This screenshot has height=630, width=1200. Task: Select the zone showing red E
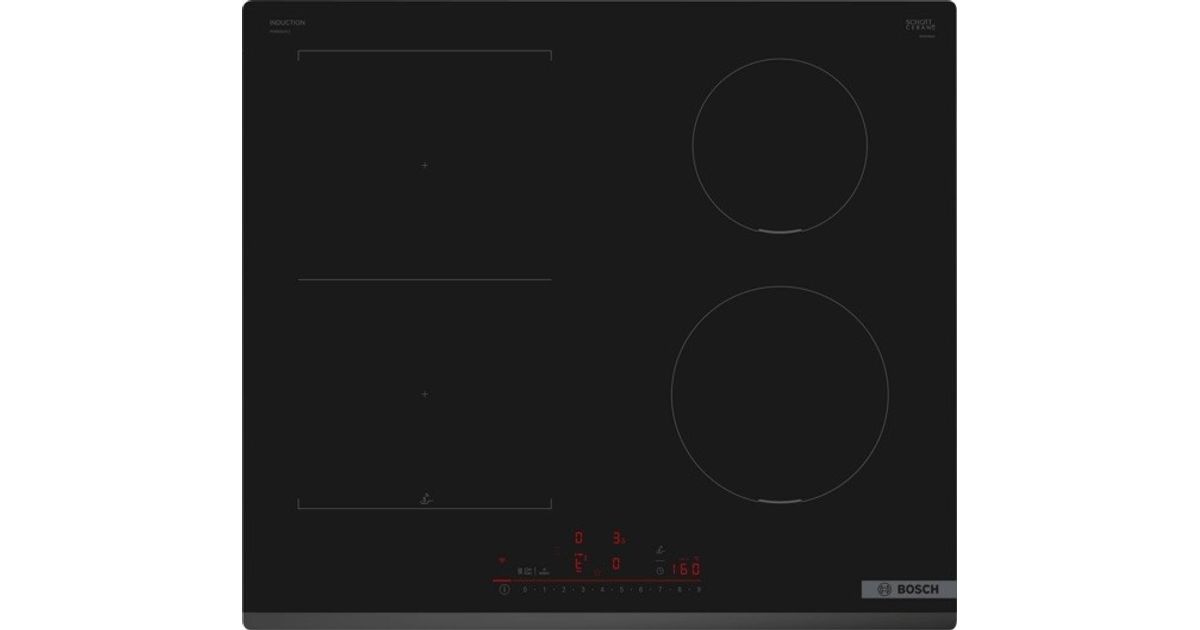[x=579, y=564]
